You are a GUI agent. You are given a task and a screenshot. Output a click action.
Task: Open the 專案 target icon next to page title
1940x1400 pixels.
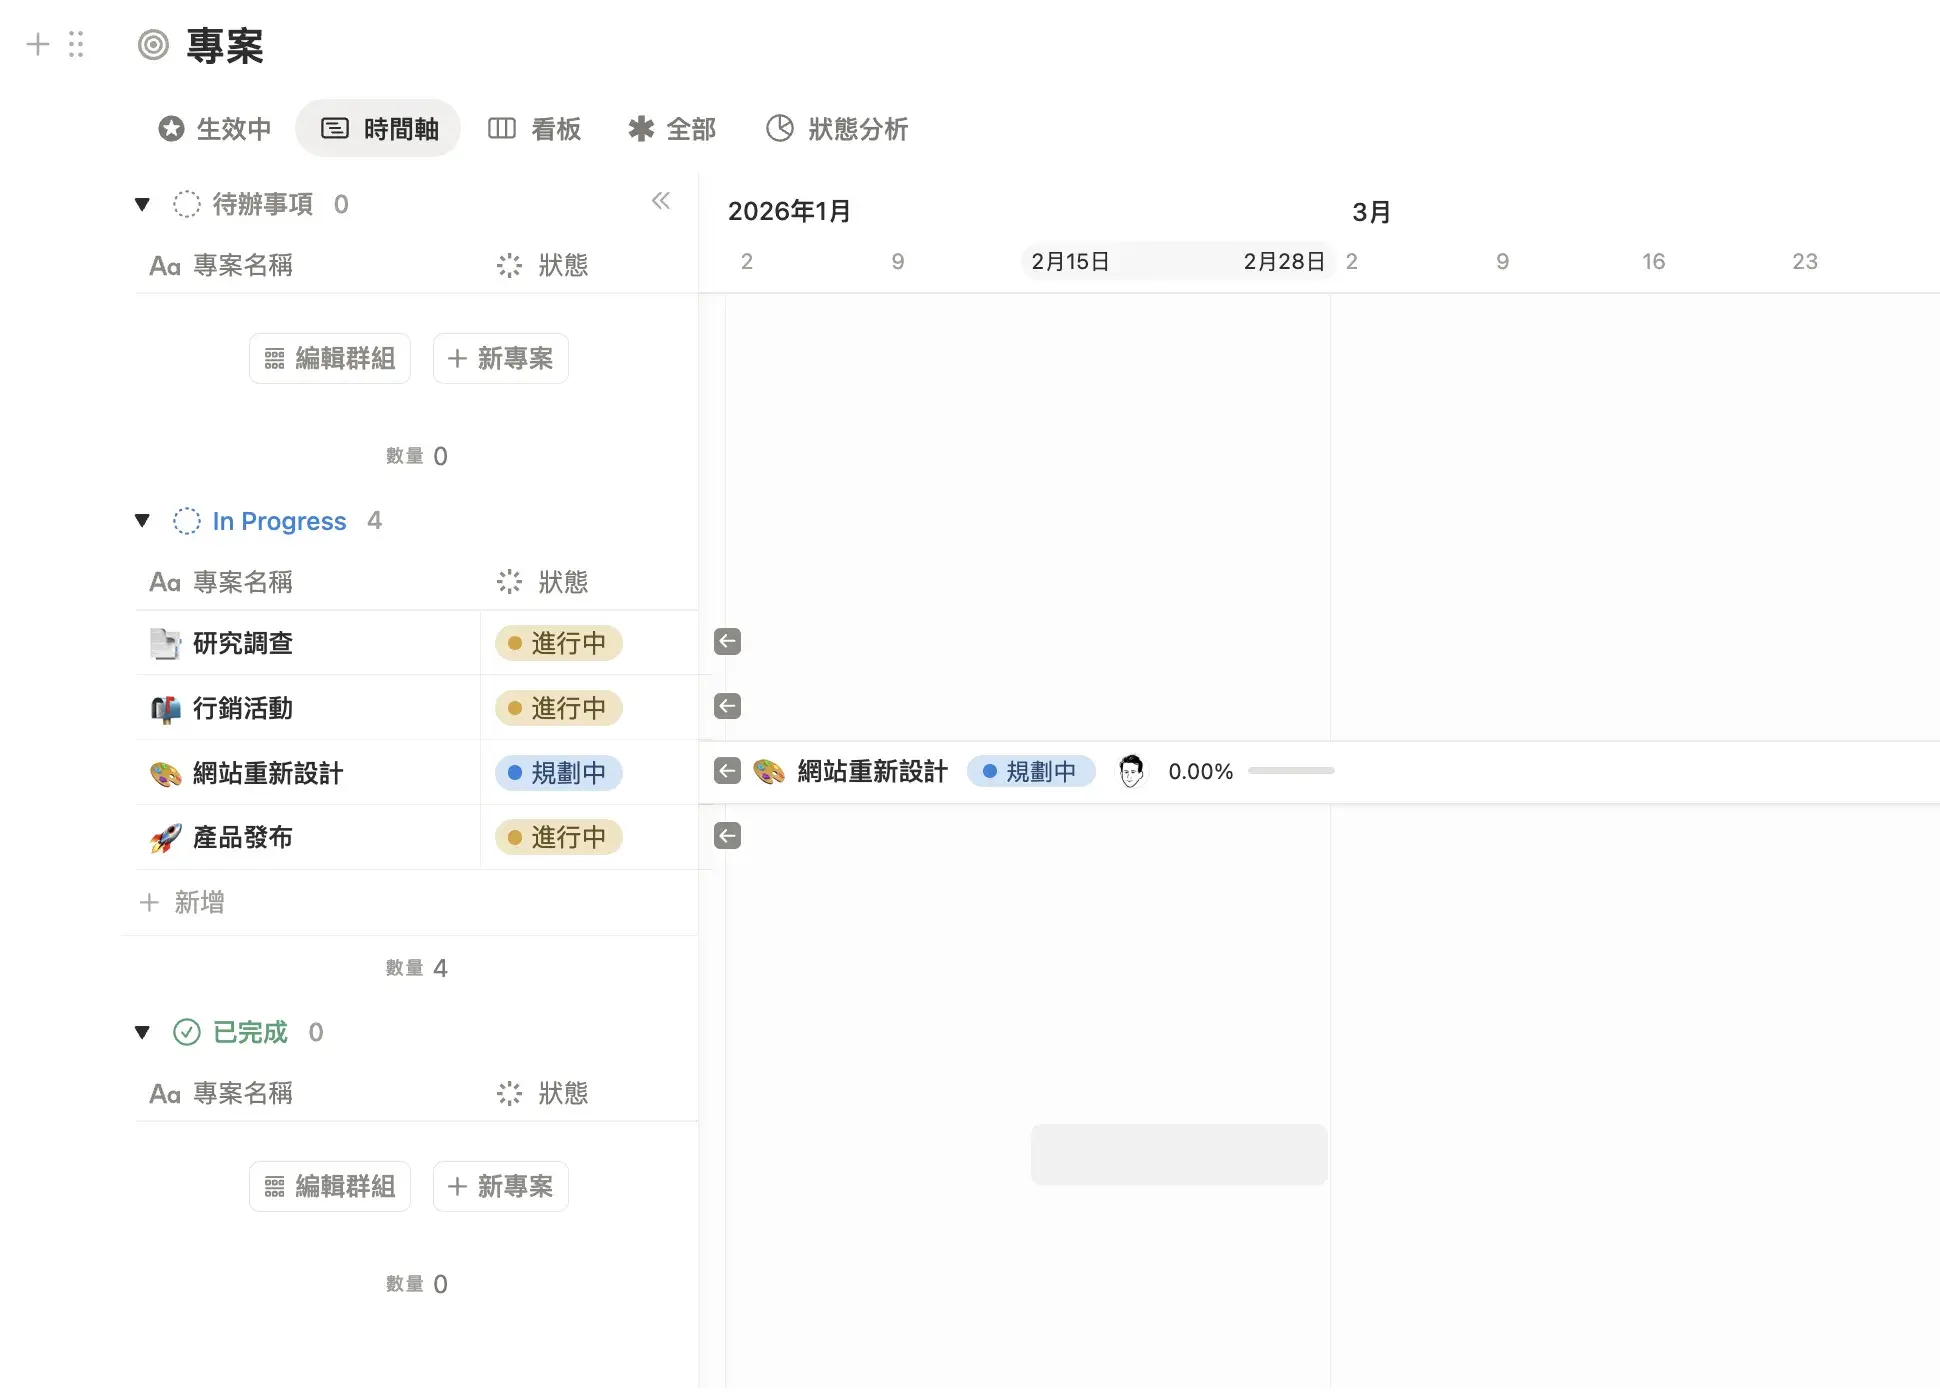tap(152, 45)
